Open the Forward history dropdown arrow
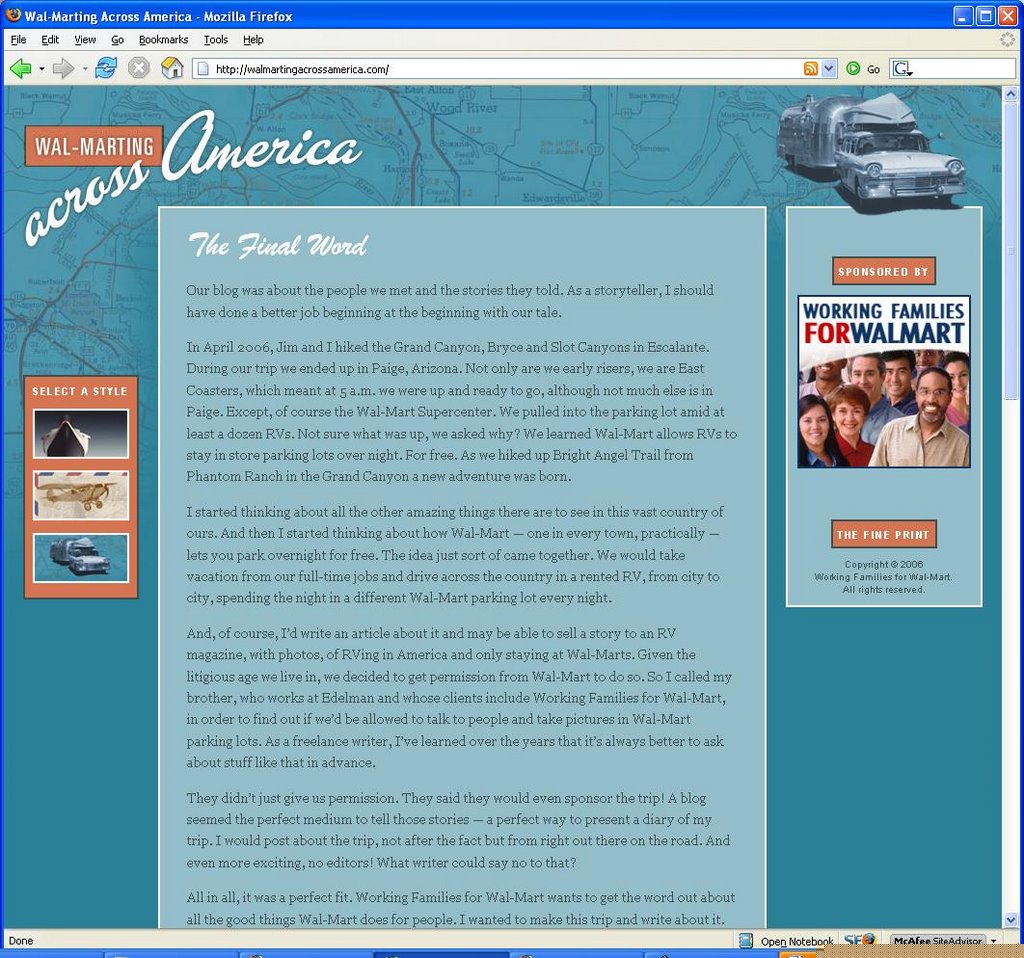This screenshot has width=1024, height=958. pyautogui.click(x=85, y=69)
